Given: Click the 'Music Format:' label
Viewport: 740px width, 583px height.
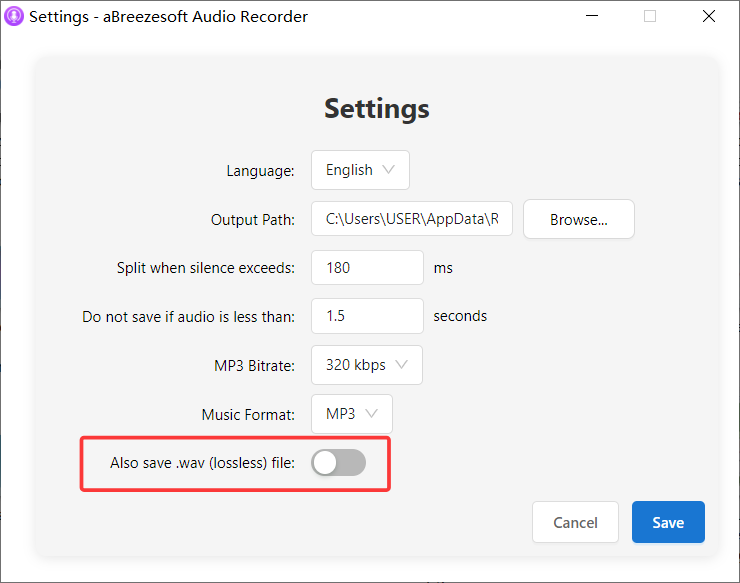Looking at the screenshot, I should point(248,414).
